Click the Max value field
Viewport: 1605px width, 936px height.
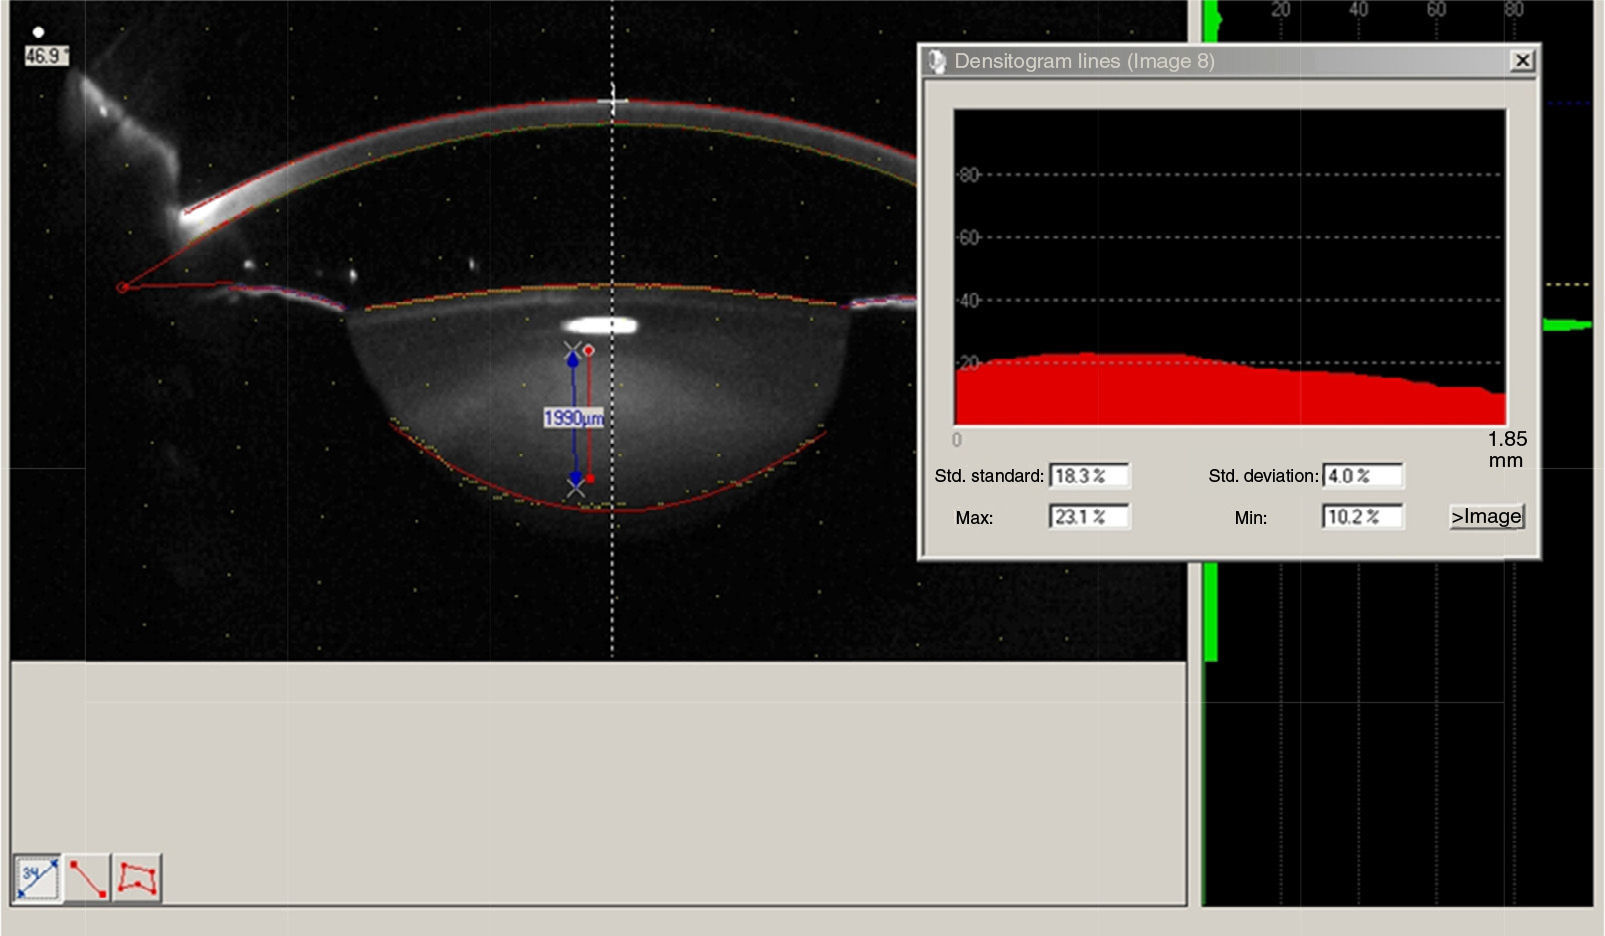coord(1088,517)
